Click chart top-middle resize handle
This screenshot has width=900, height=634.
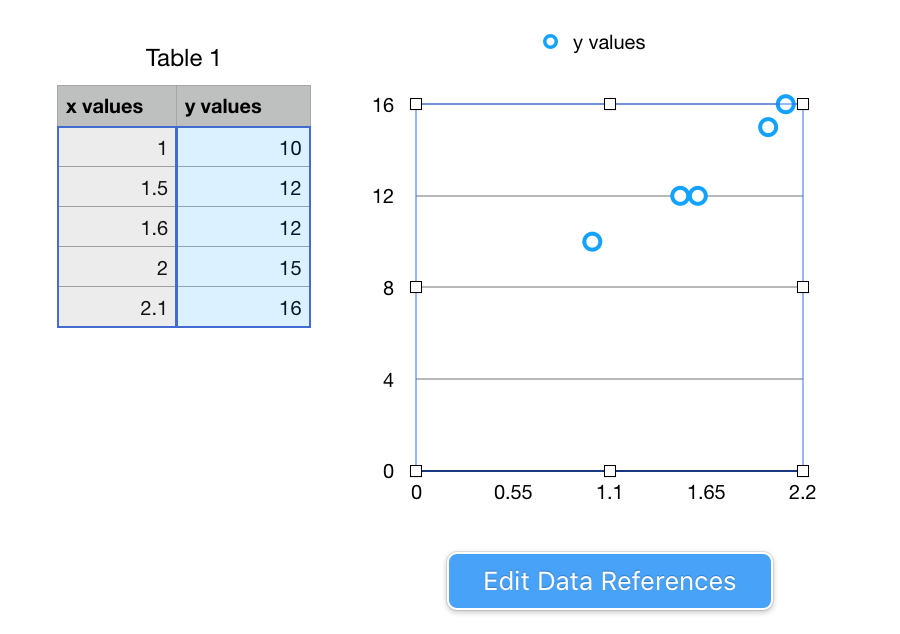(x=610, y=104)
